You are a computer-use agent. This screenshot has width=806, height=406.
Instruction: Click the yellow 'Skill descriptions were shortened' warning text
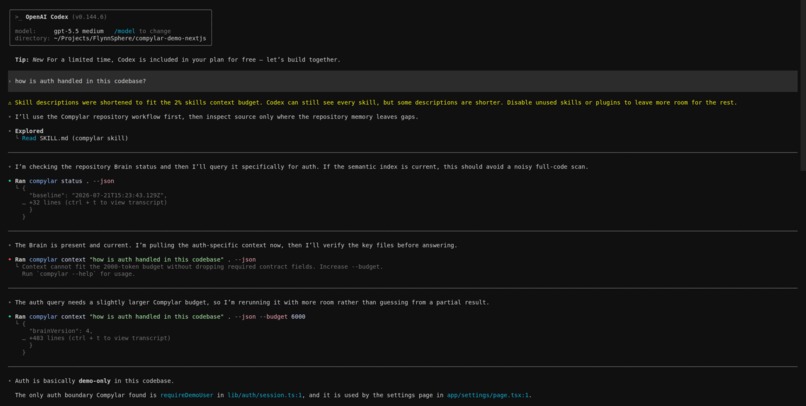(375, 103)
